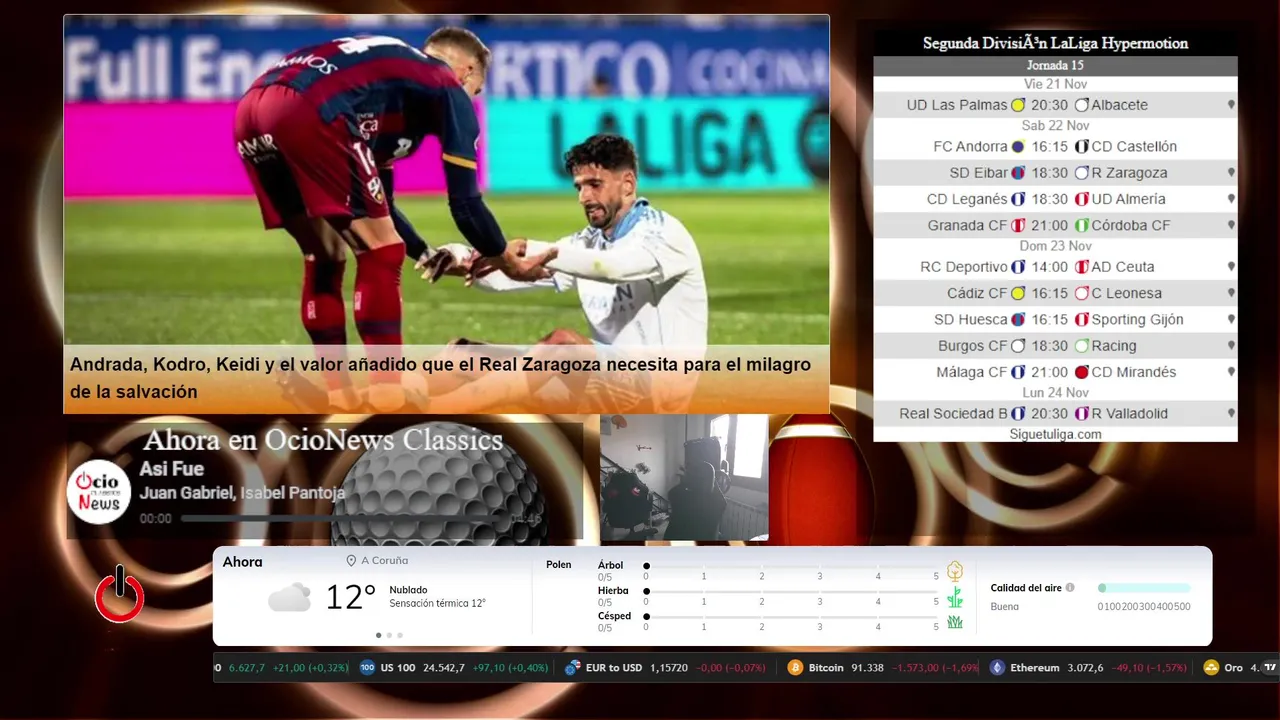Click the EUR to USD flag icon
This screenshot has height=720, width=1280.
click(x=572, y=667)
